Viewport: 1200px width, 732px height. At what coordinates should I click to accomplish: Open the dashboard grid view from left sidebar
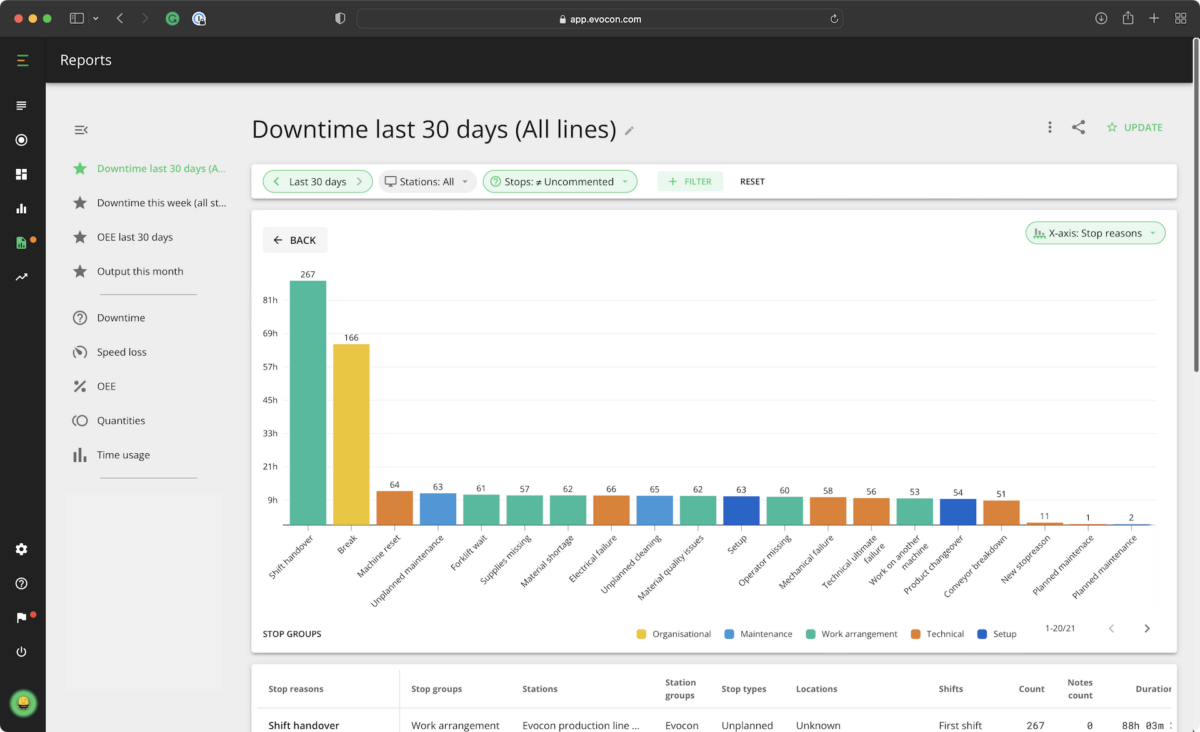22,173
